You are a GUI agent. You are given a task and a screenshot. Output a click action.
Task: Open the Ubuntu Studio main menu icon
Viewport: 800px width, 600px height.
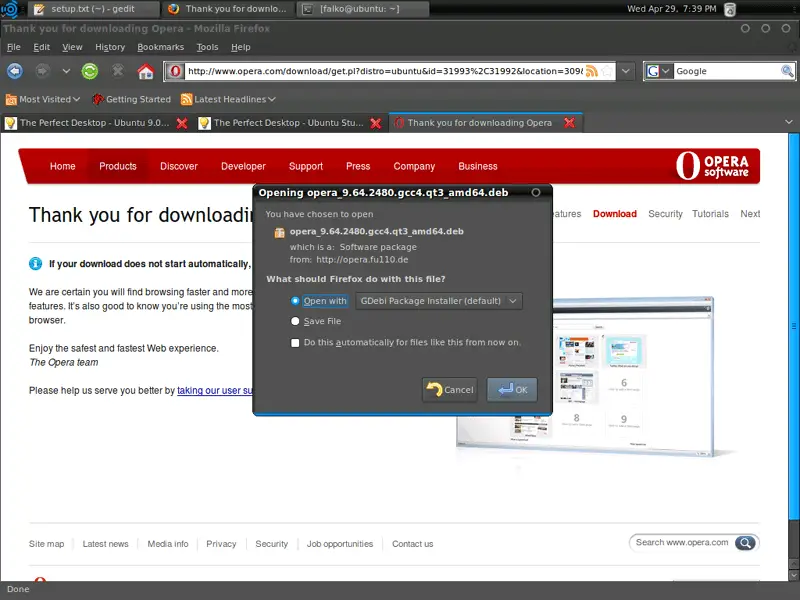coord(9,9)
